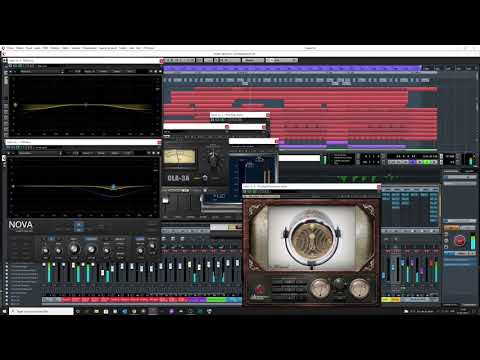Click the dark center knob between the mic plugin gauges
Screen dimensions: 480x360
click(339, 284)
